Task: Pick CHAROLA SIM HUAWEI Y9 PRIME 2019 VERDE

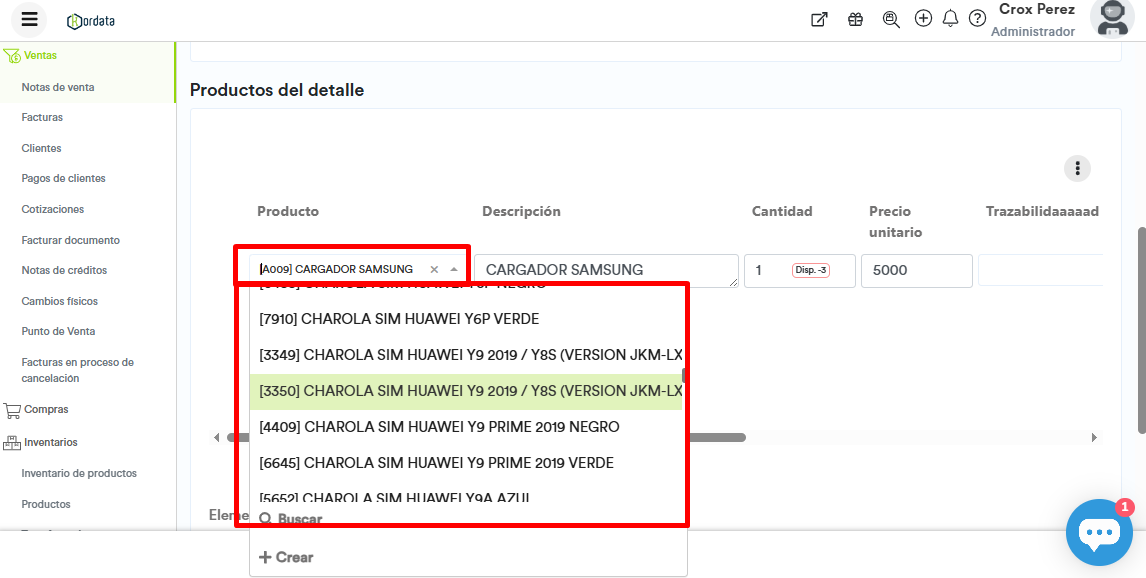Action: 436,463
